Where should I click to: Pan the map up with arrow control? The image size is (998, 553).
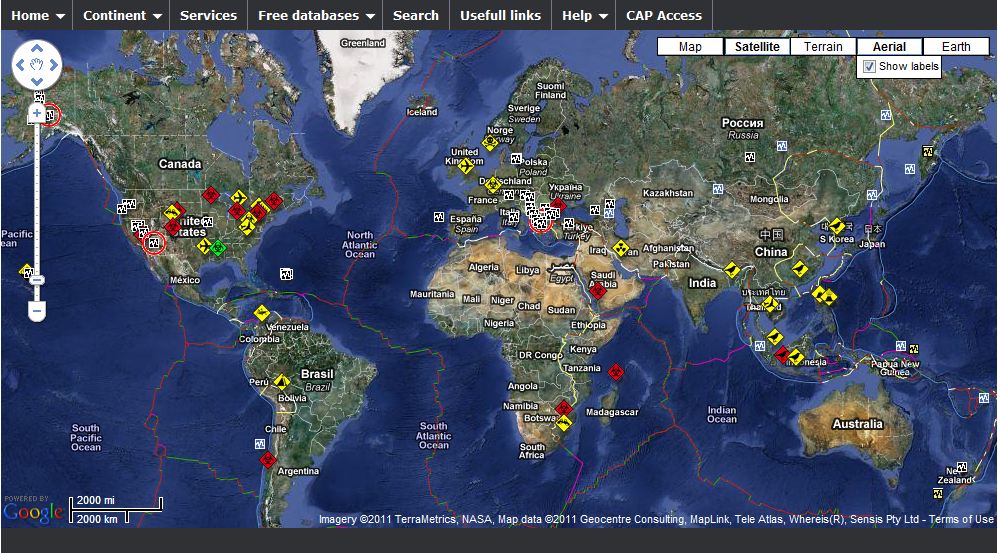[37, 48]
